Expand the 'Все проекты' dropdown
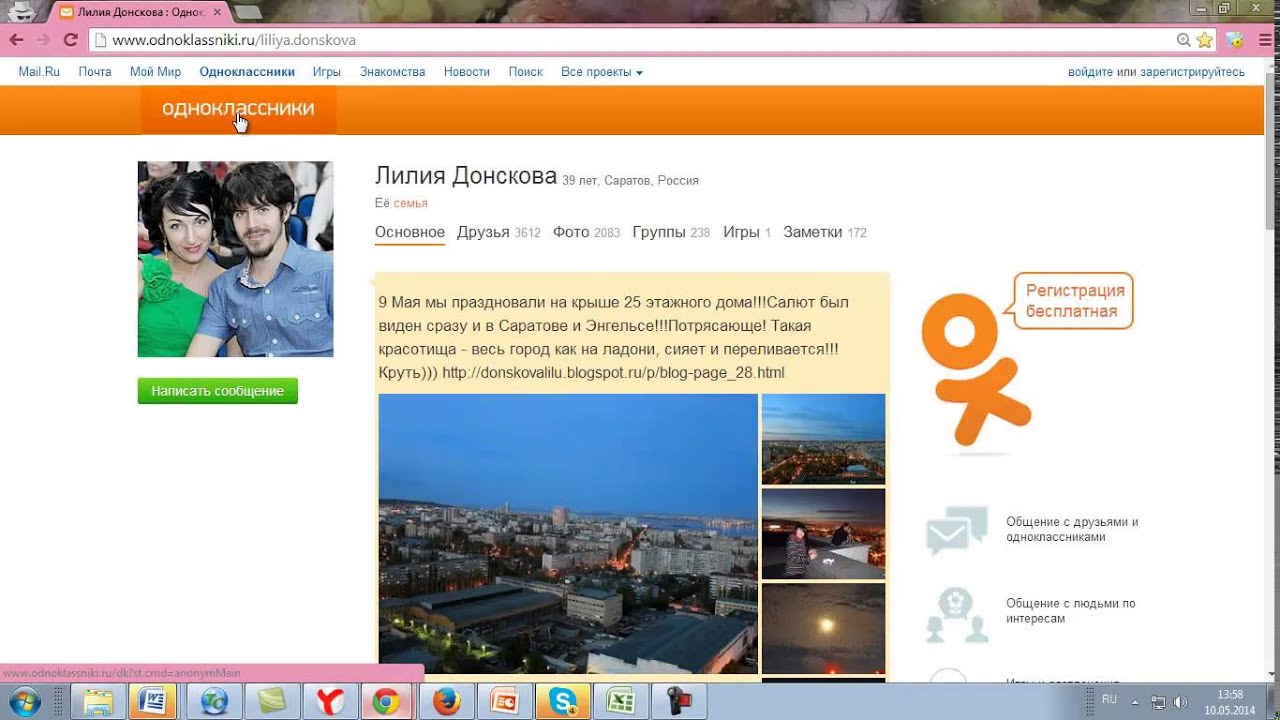The image size is (1280, 720). pyautogui.click(x=601, y=72)
